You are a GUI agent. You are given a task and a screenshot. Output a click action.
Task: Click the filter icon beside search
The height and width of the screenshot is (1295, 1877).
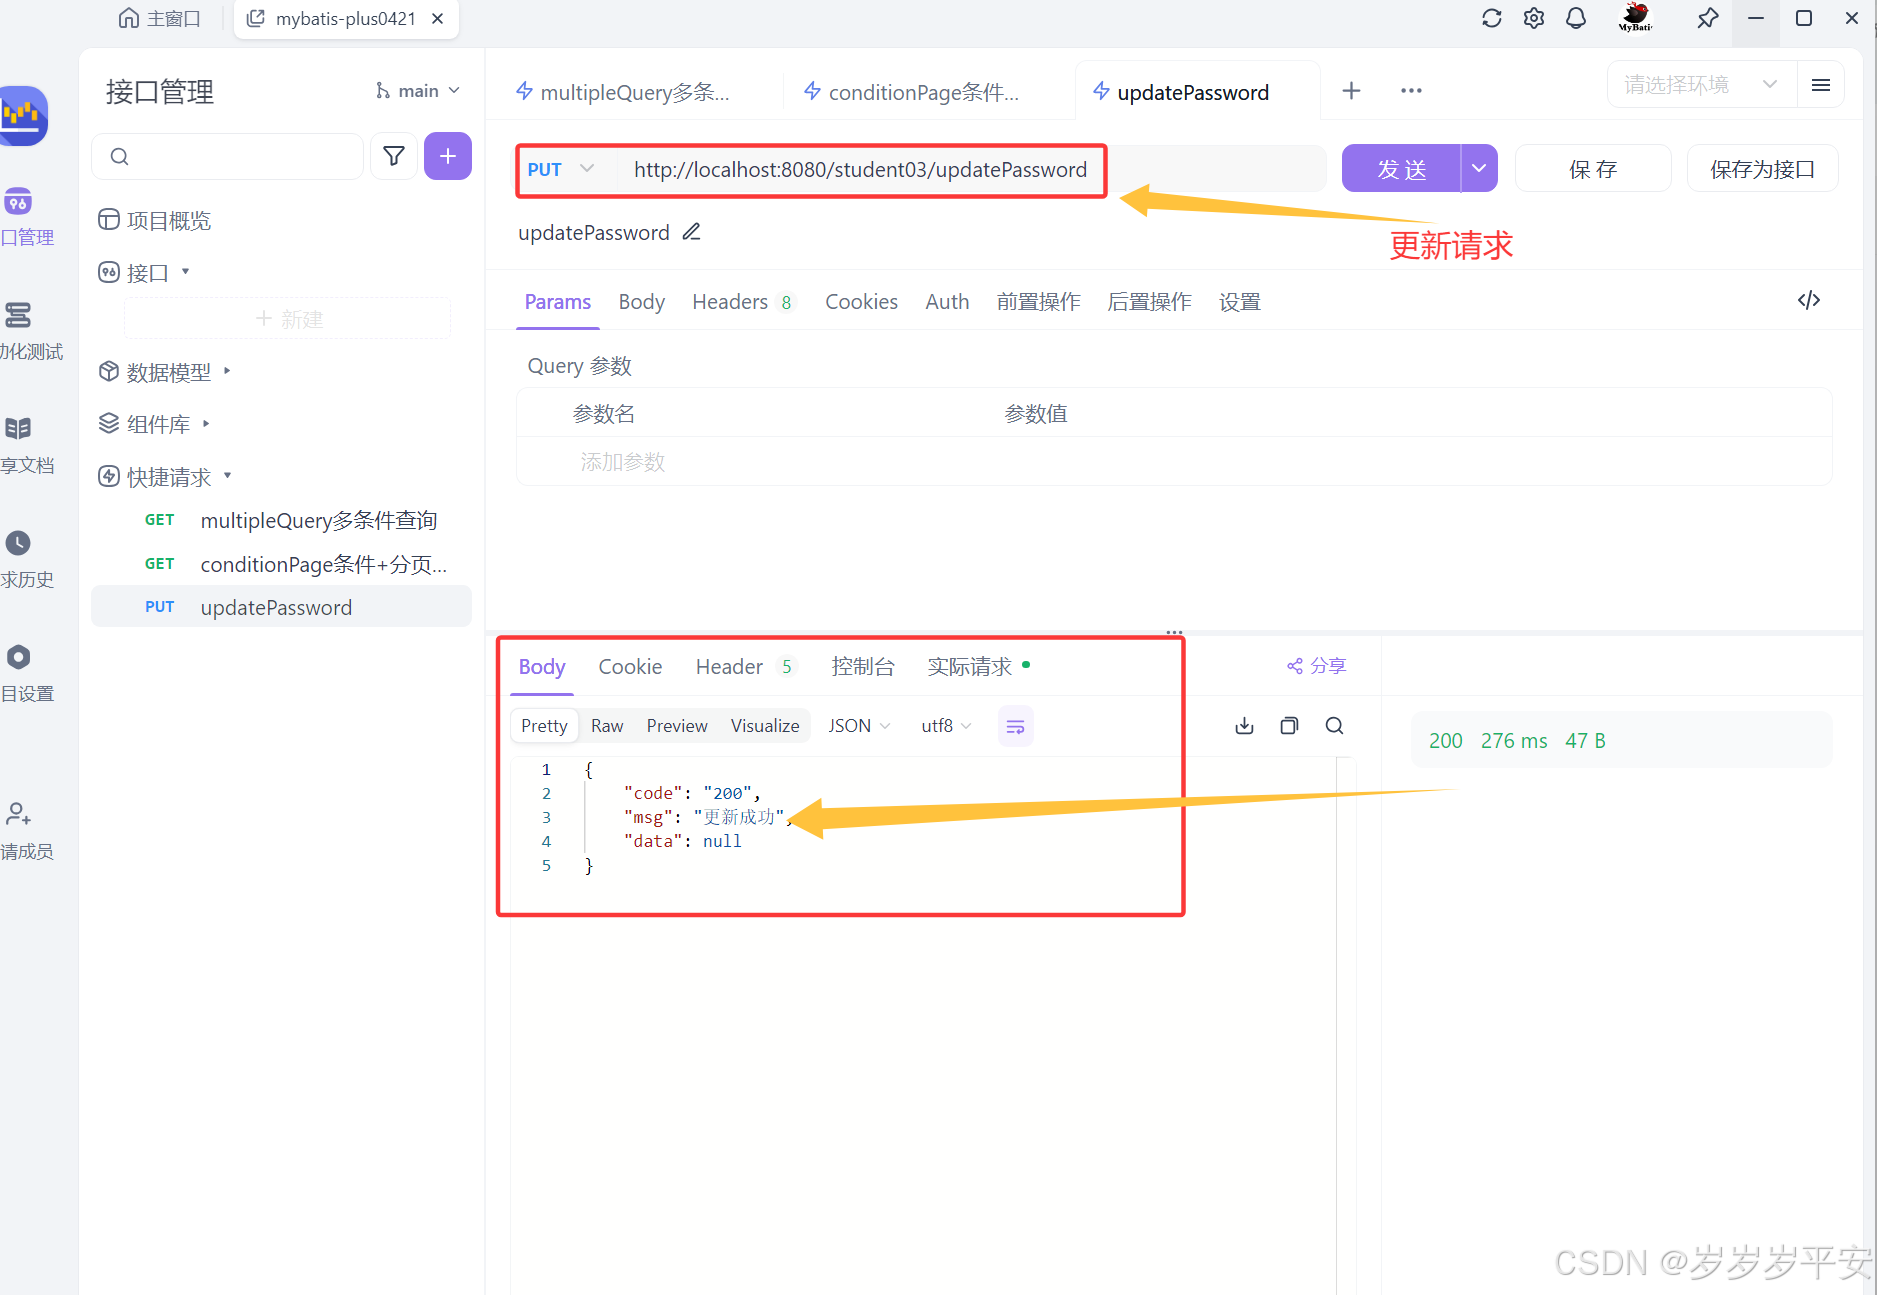394,156
